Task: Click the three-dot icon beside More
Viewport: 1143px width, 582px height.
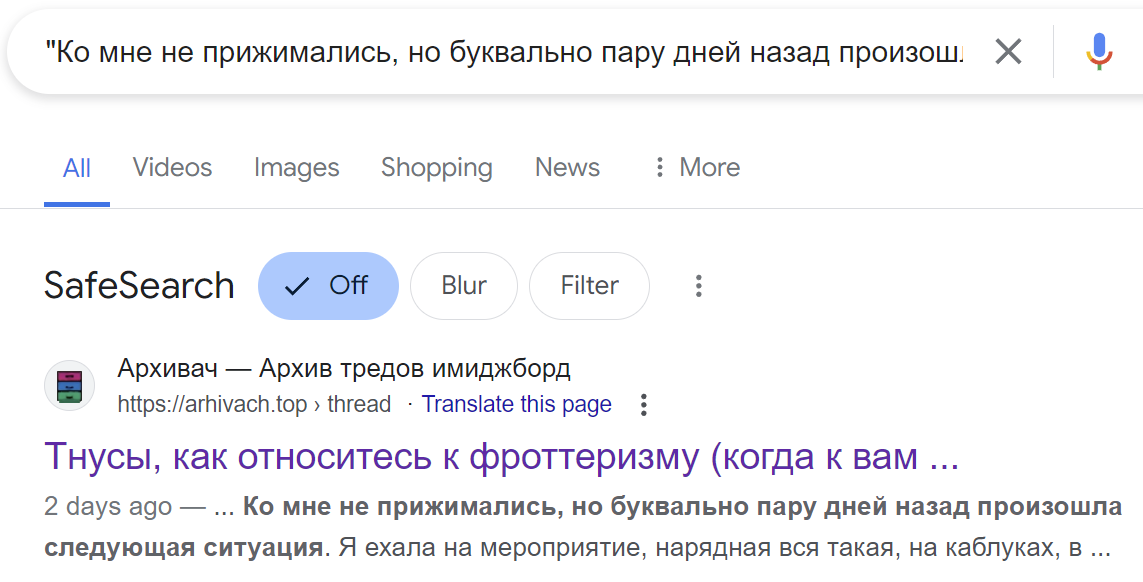Action: point(659,167)
